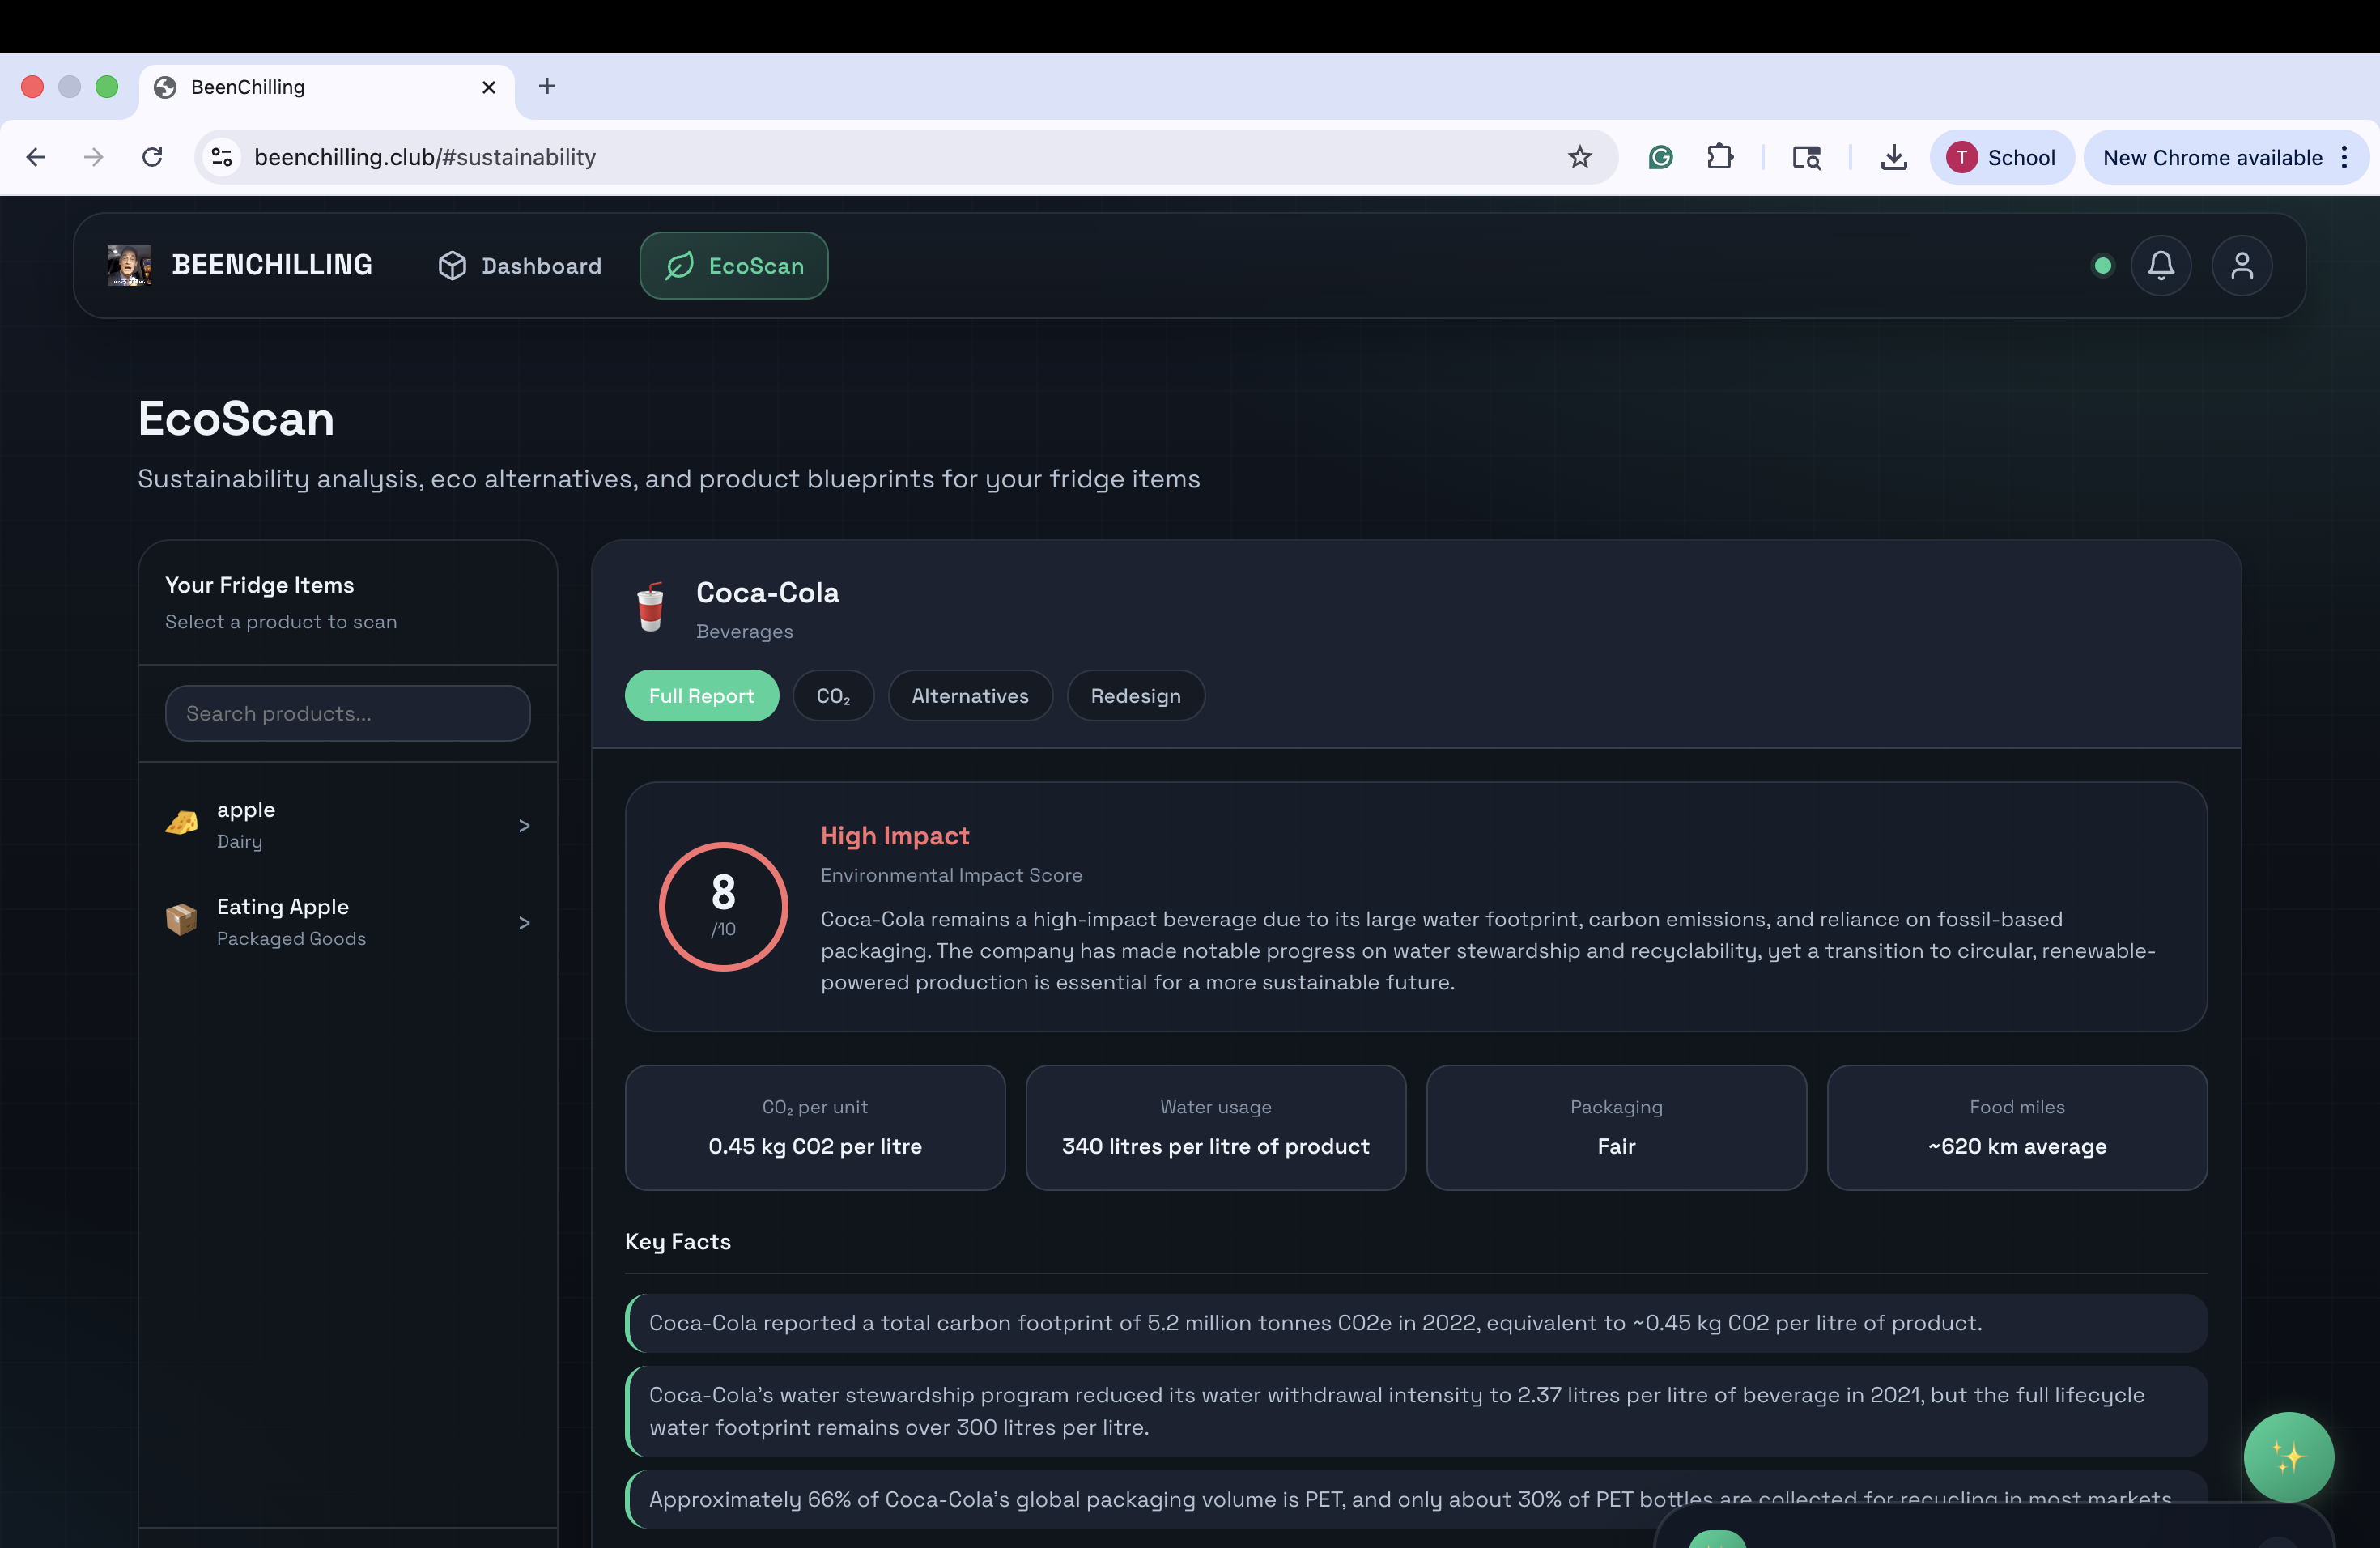Click the Grammarly extension icon
This screenshot has height=1548, width=2380.
[x=1660, y=157]
